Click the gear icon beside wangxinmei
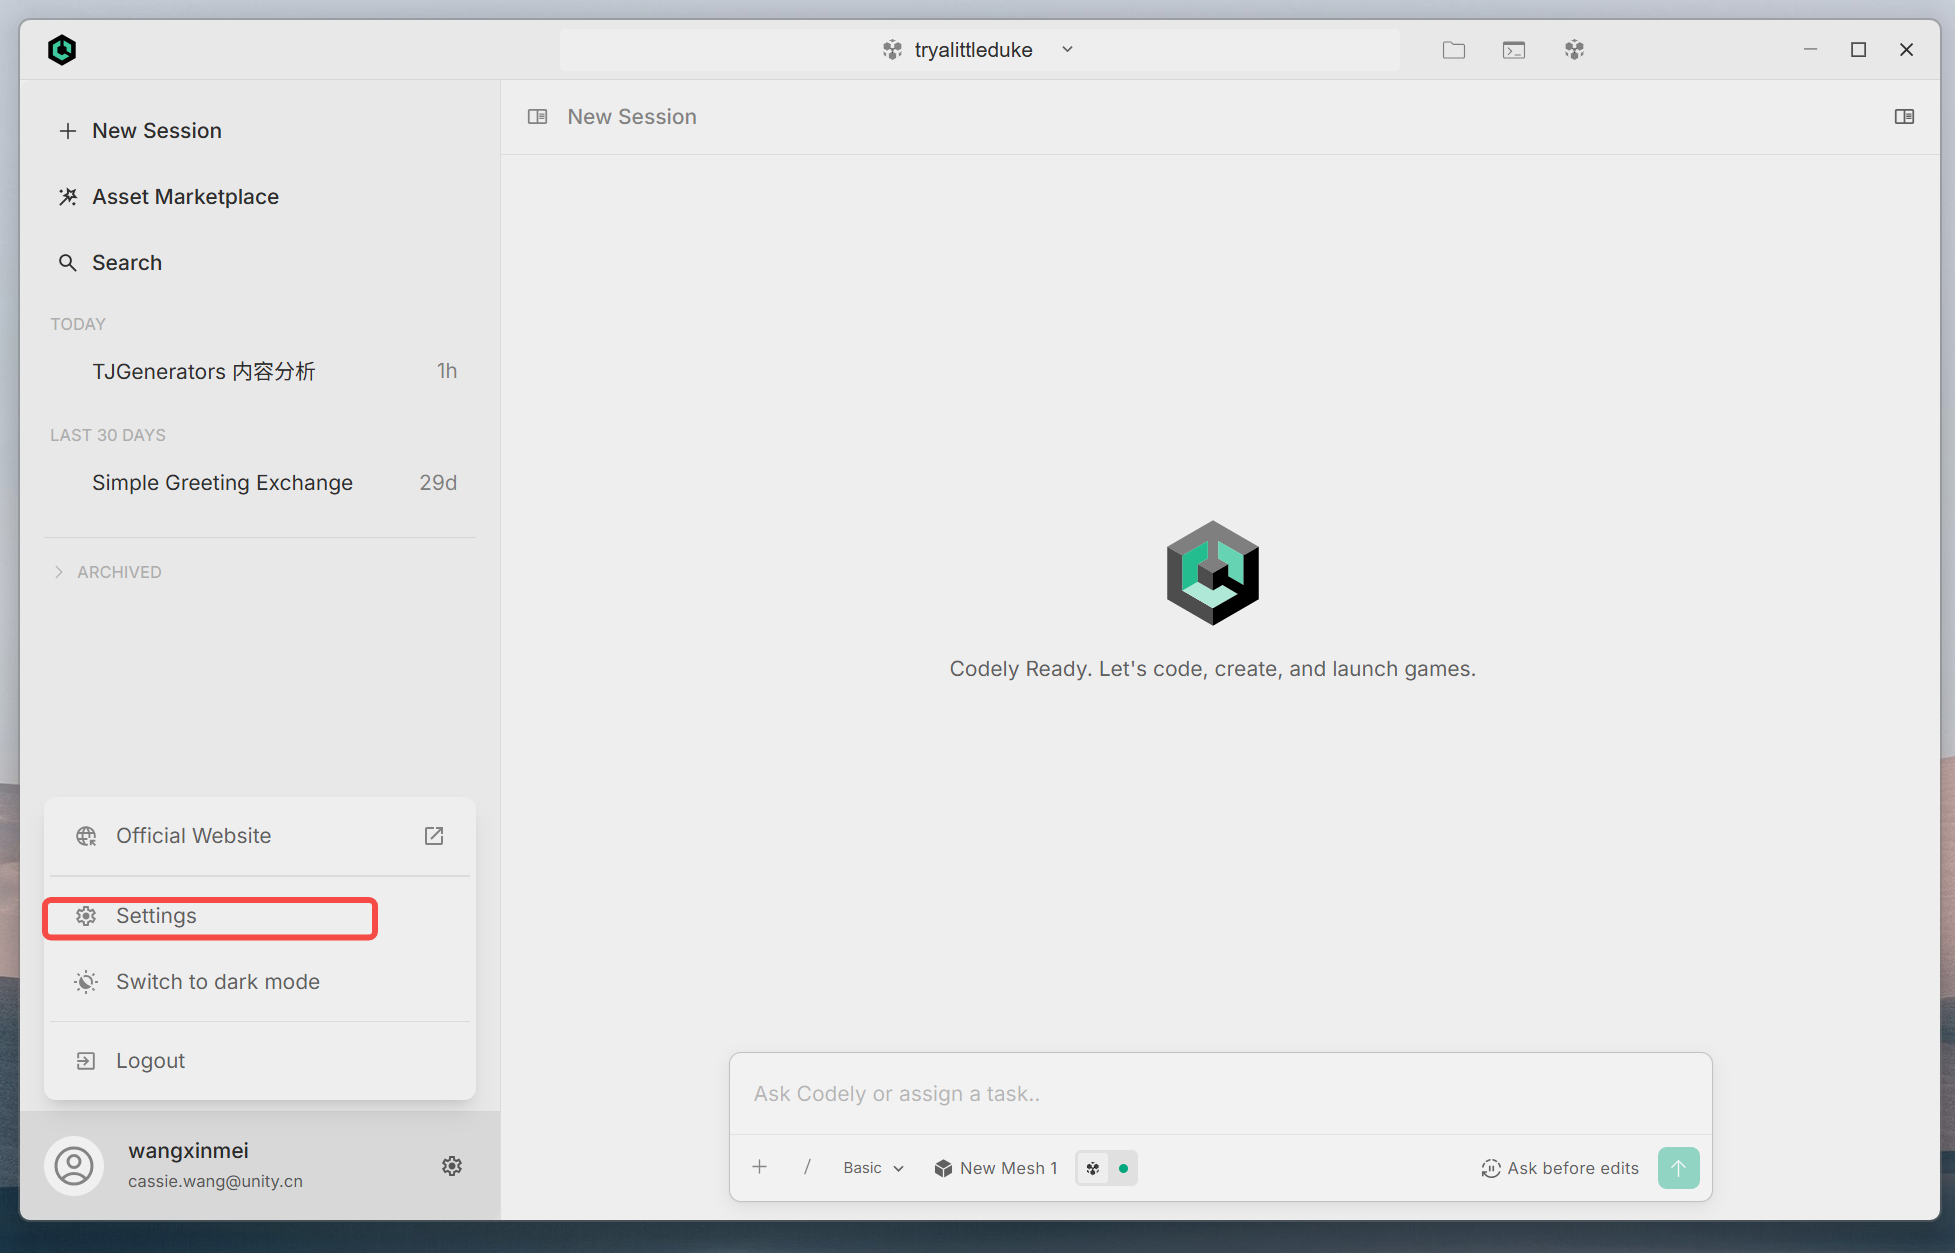Viewport: 1955px width, 1253px height. point(452,1166)
